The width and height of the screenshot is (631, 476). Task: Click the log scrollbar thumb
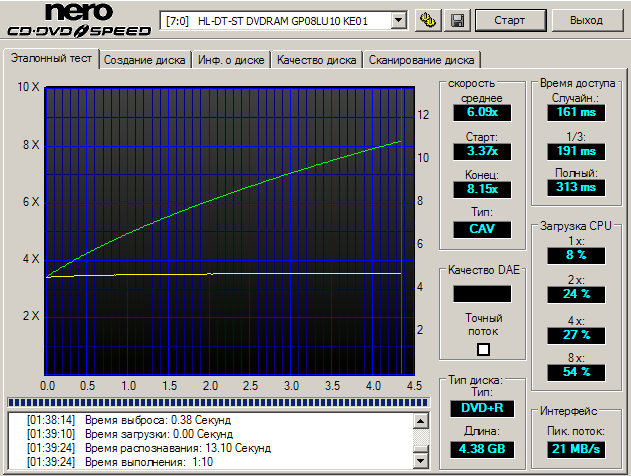421,449
